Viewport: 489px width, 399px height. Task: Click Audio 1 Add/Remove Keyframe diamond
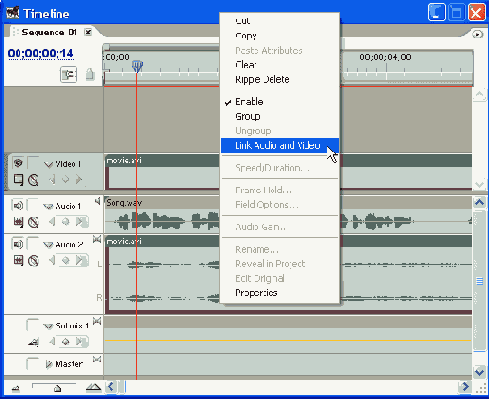66,222
